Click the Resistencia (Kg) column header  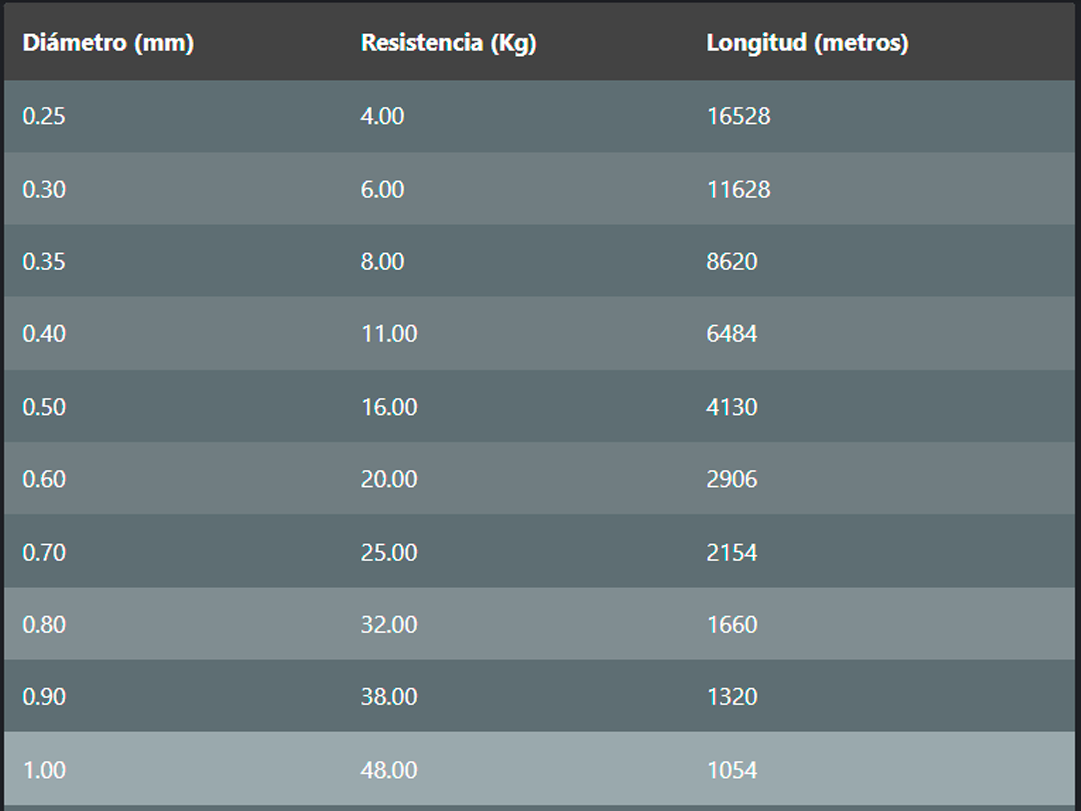coord(448,43)
